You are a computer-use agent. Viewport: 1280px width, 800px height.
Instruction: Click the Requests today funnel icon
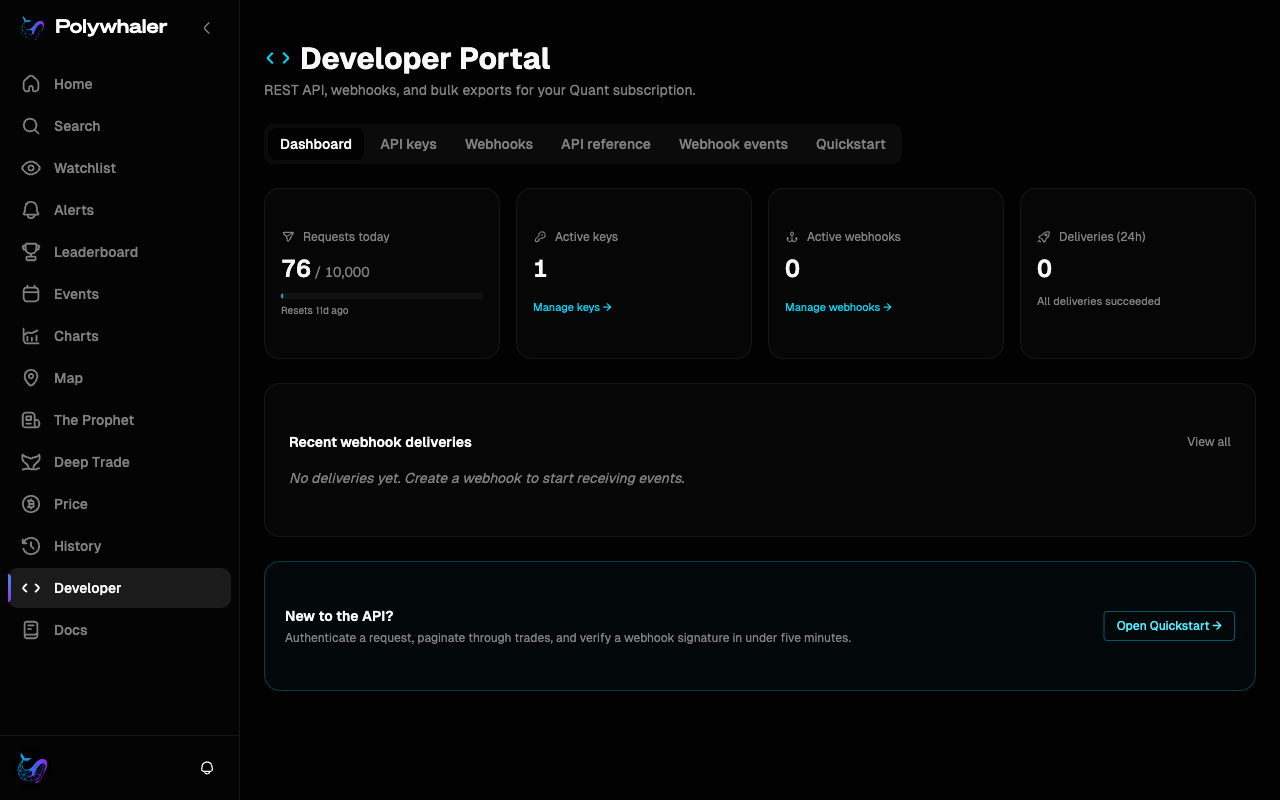[x=288, y=237]
